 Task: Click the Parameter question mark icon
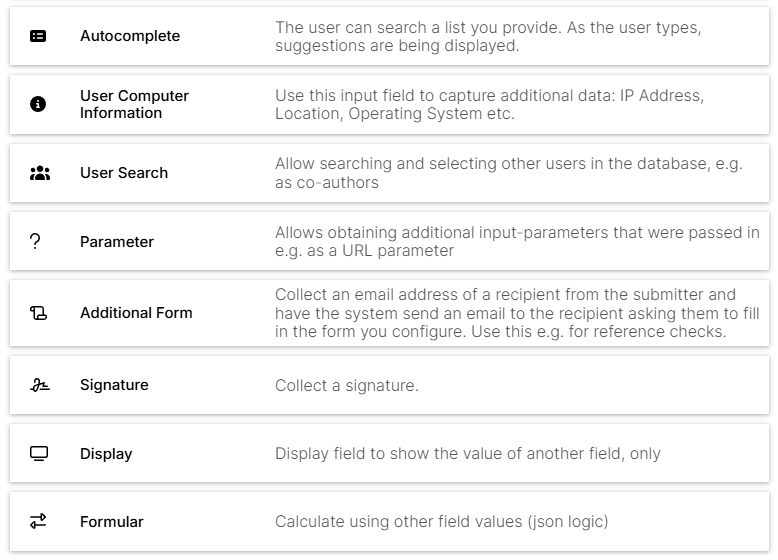point(35,242)
